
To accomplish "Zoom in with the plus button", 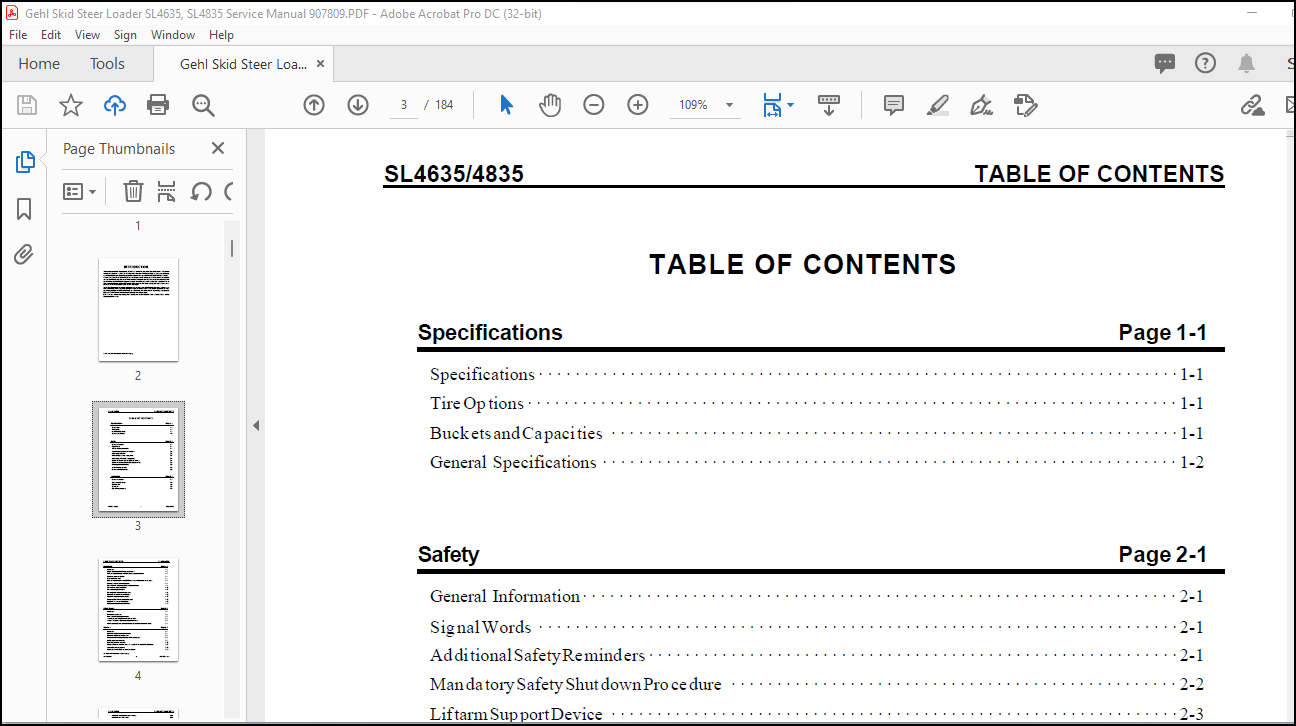I will click(x=638, y=105).
